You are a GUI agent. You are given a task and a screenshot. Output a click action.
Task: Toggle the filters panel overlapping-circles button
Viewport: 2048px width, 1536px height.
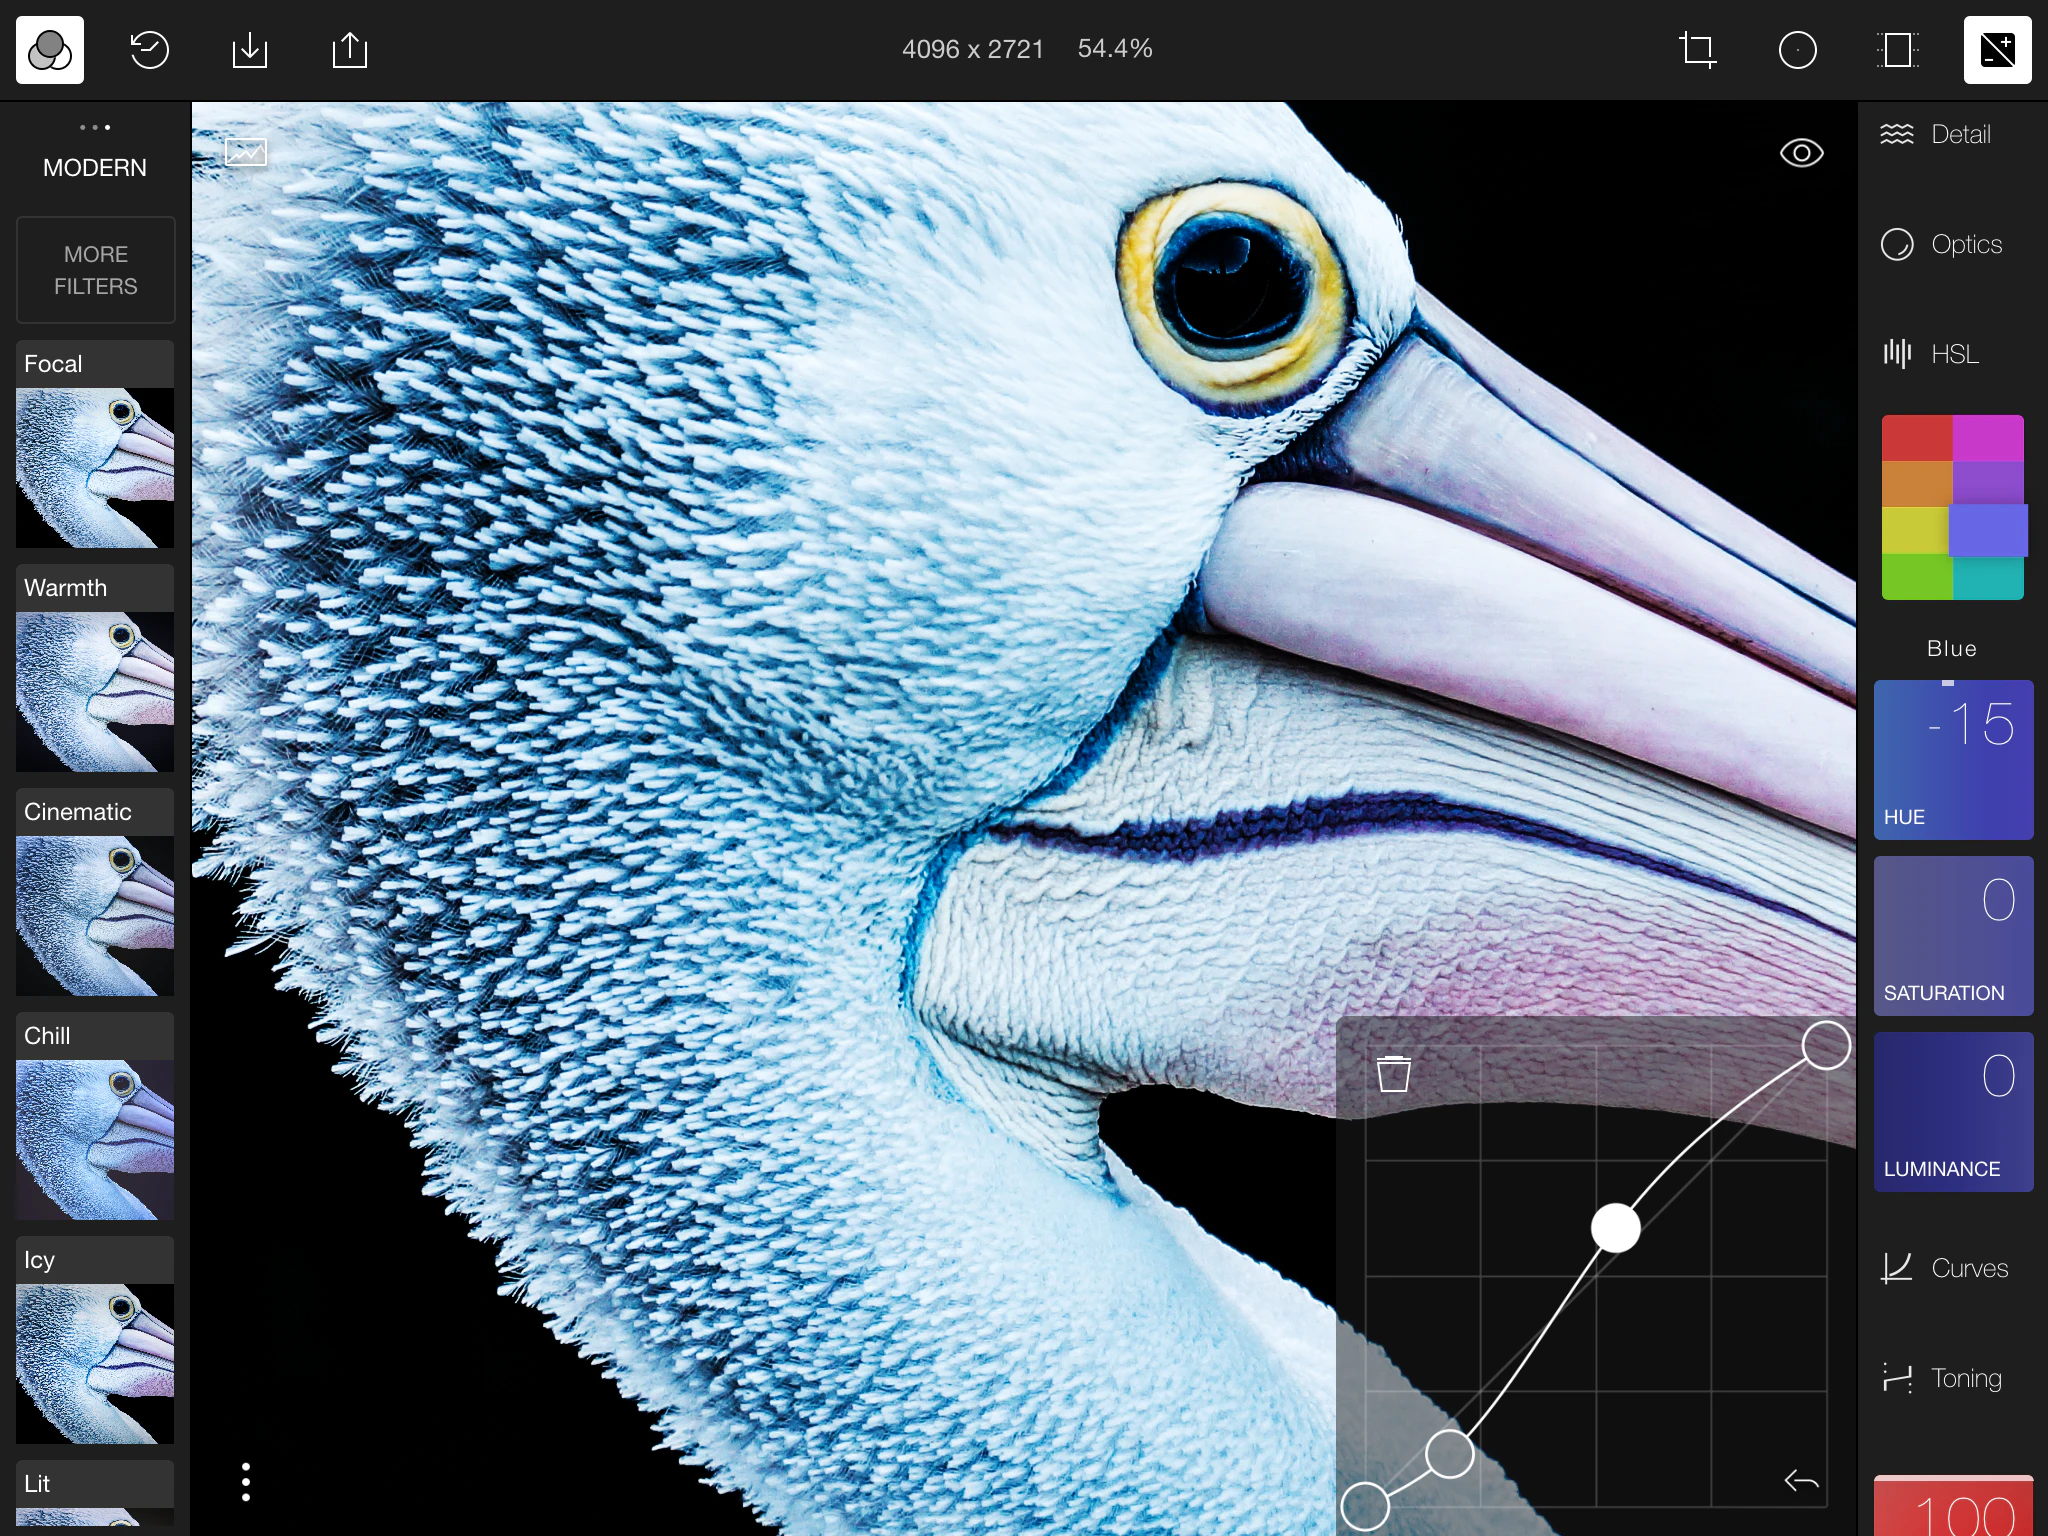pyautogui.click(x=49, y=49)
